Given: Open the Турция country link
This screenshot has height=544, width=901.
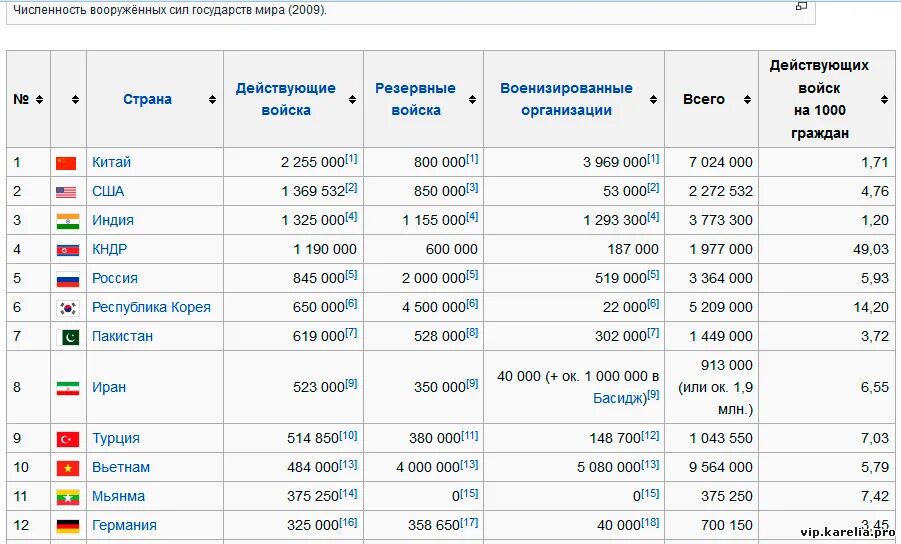Looking at the screenshot, I should 115,438.
